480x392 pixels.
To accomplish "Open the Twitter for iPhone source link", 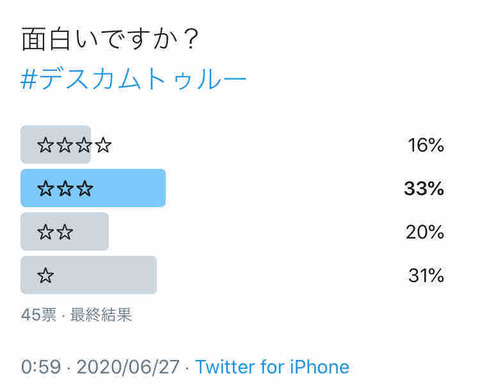I will point(272,367).
